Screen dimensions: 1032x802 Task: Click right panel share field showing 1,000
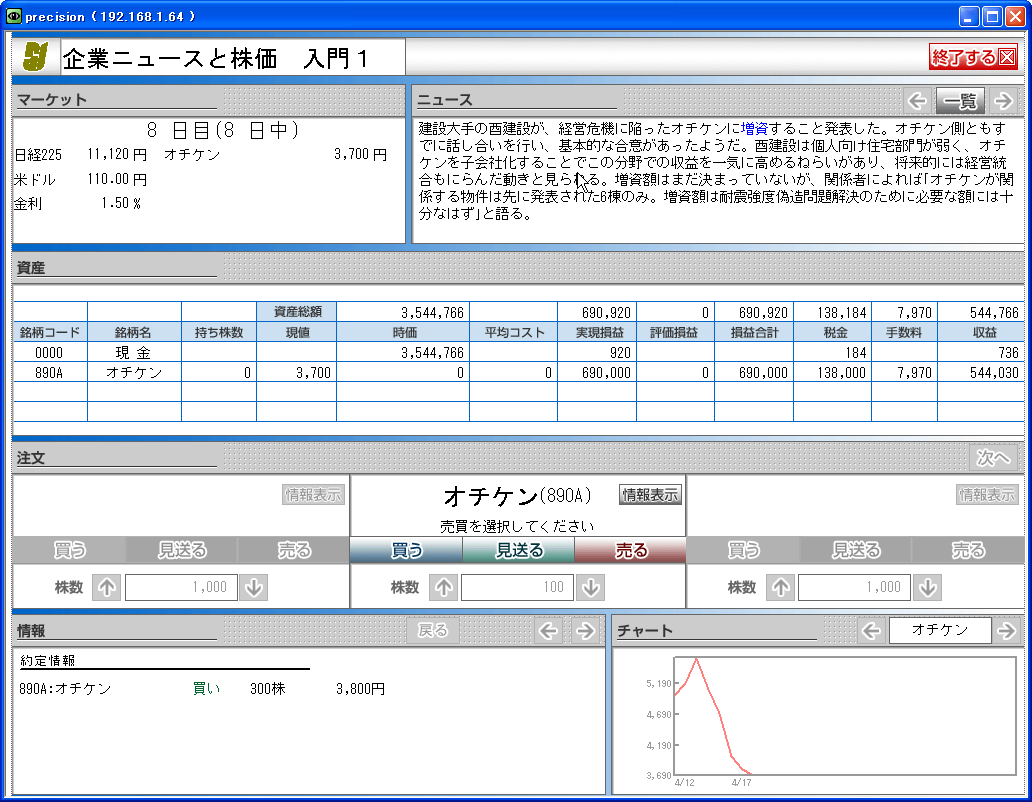(854, 587)
